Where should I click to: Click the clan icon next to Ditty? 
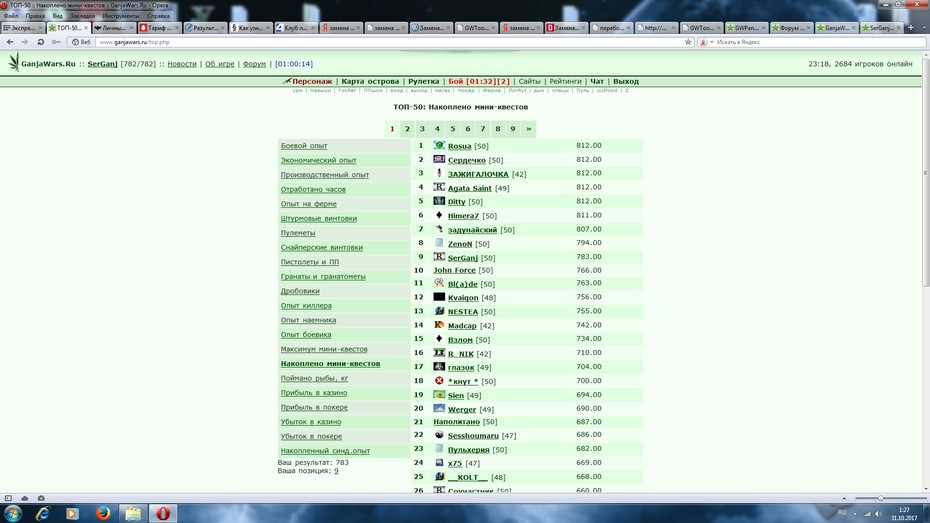pyautogui.click(x=439, y=201)
